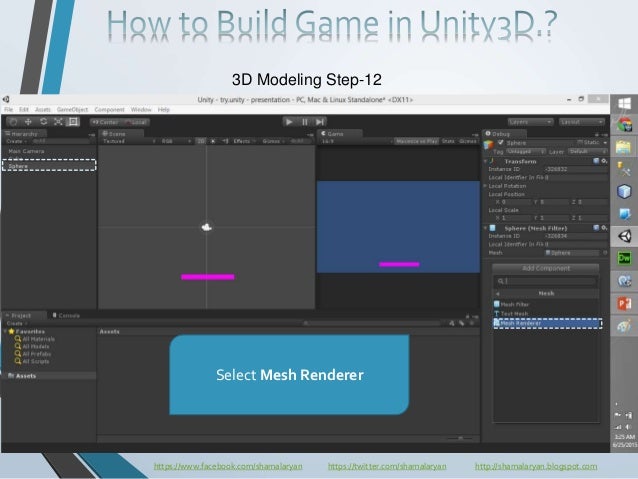Screen dimensions: 638x479
Task: Collapse the Sphere (Mesh Filter) component
Action: (485, 228)
